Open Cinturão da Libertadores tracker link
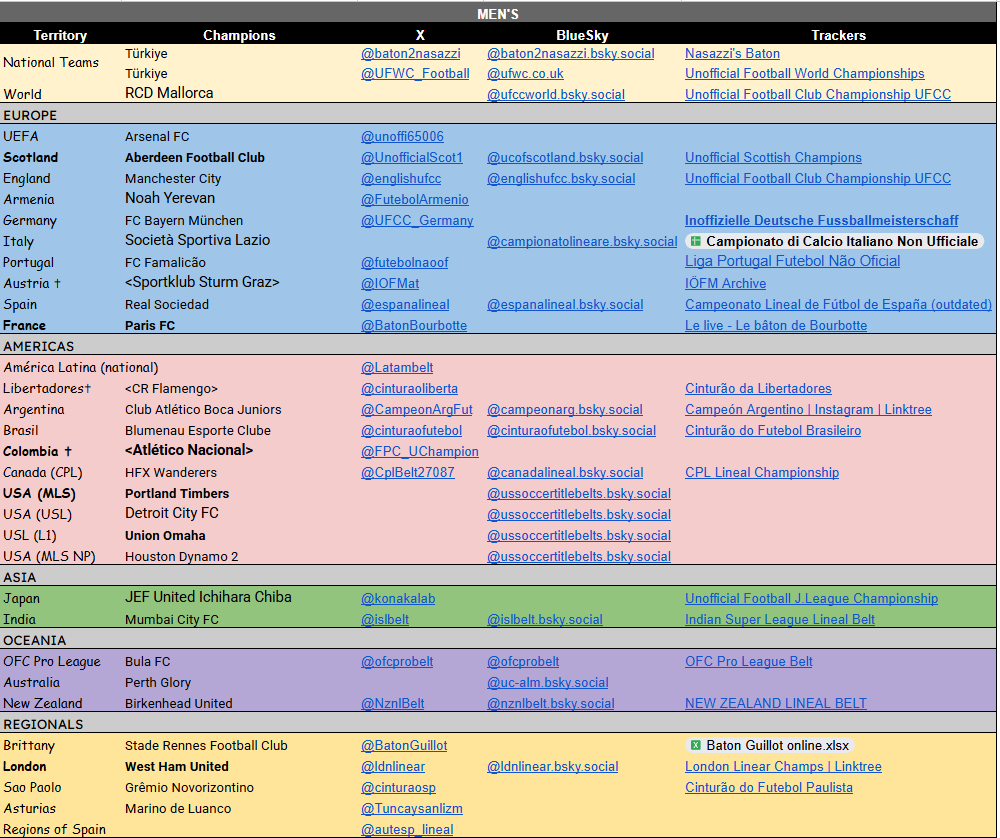The height and width of the screenshot is (838, 1000). (758, 389)
